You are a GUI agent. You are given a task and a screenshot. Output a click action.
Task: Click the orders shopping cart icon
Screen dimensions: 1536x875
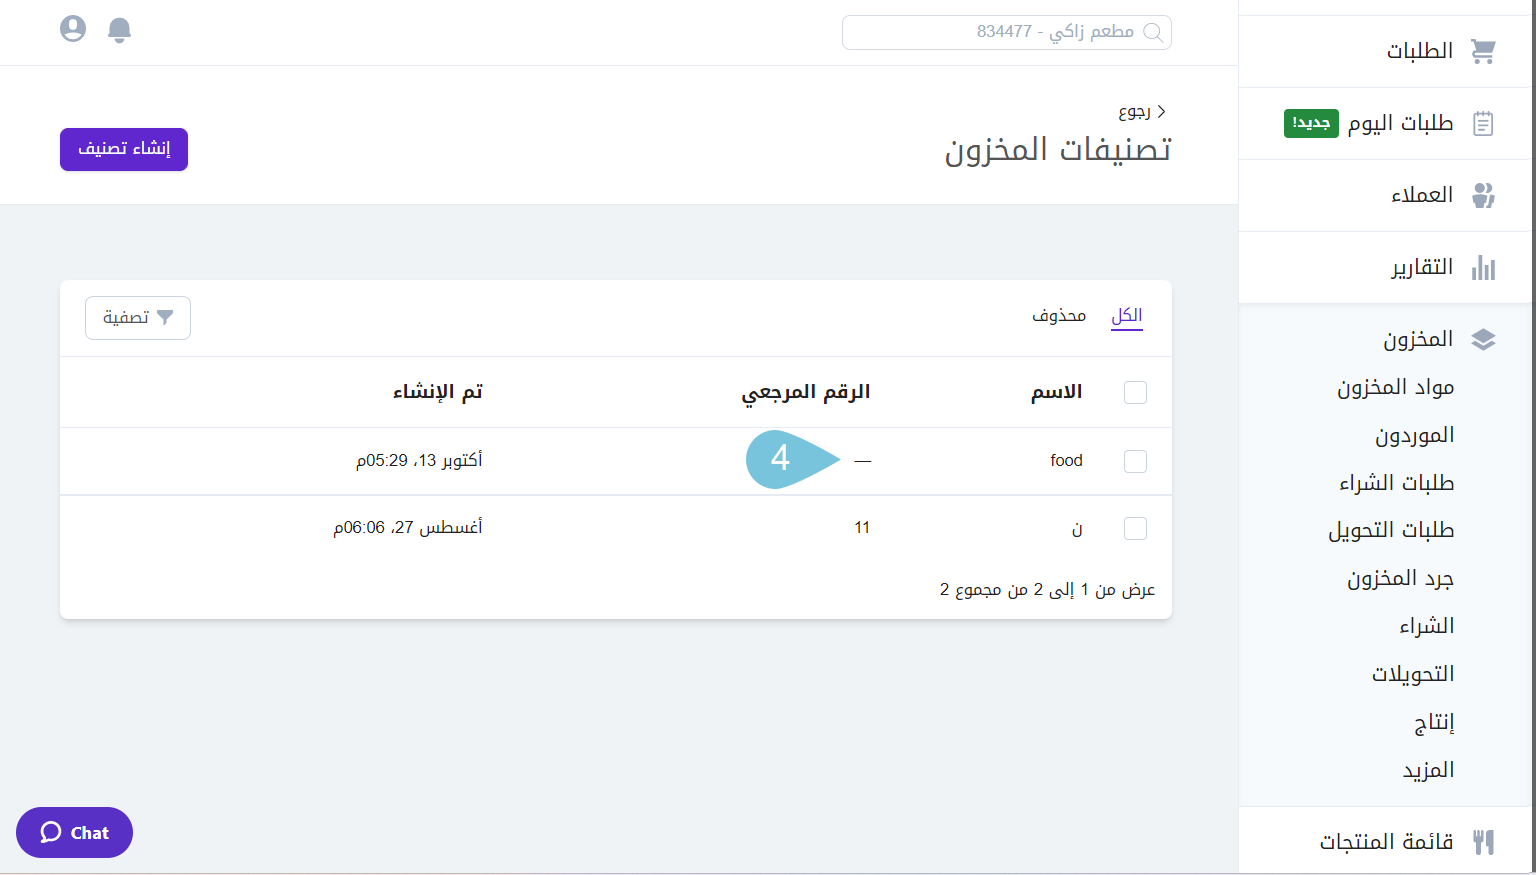click(1483, 51)
